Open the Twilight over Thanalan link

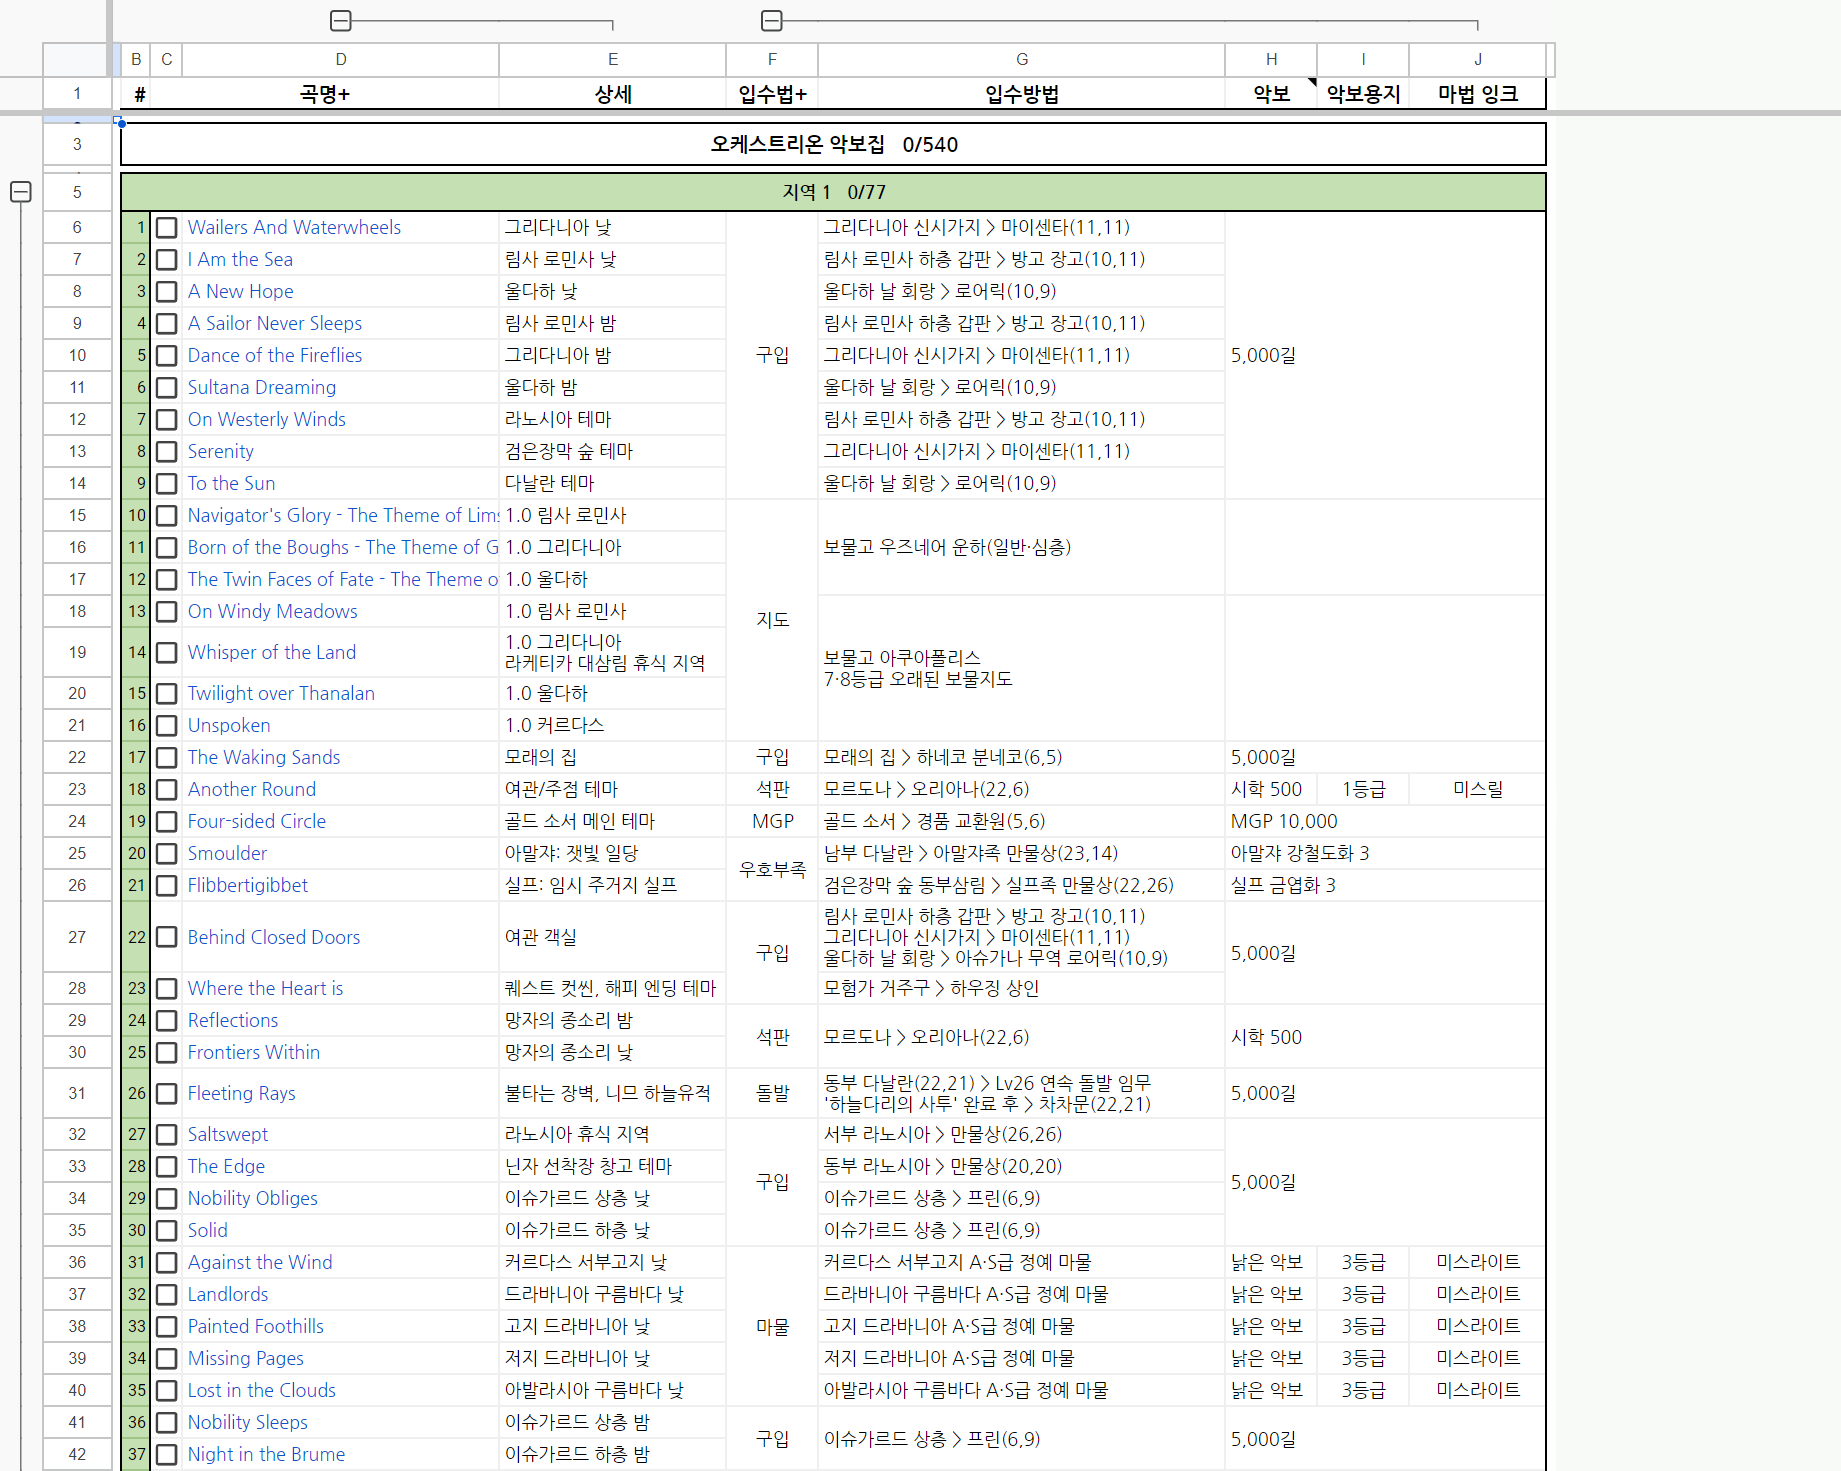point(281,693)
